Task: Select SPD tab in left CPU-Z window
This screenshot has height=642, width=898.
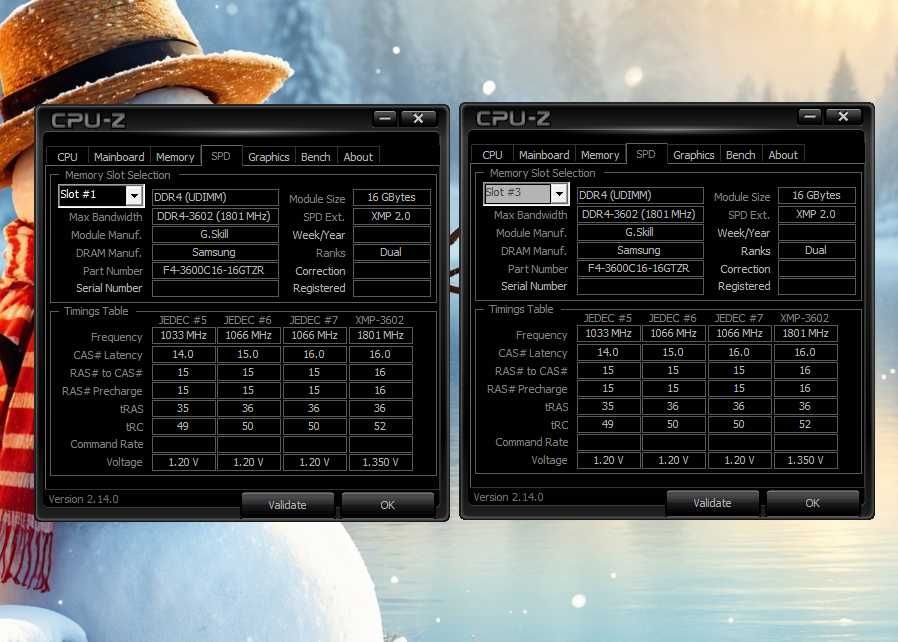Action: [221, 156]
